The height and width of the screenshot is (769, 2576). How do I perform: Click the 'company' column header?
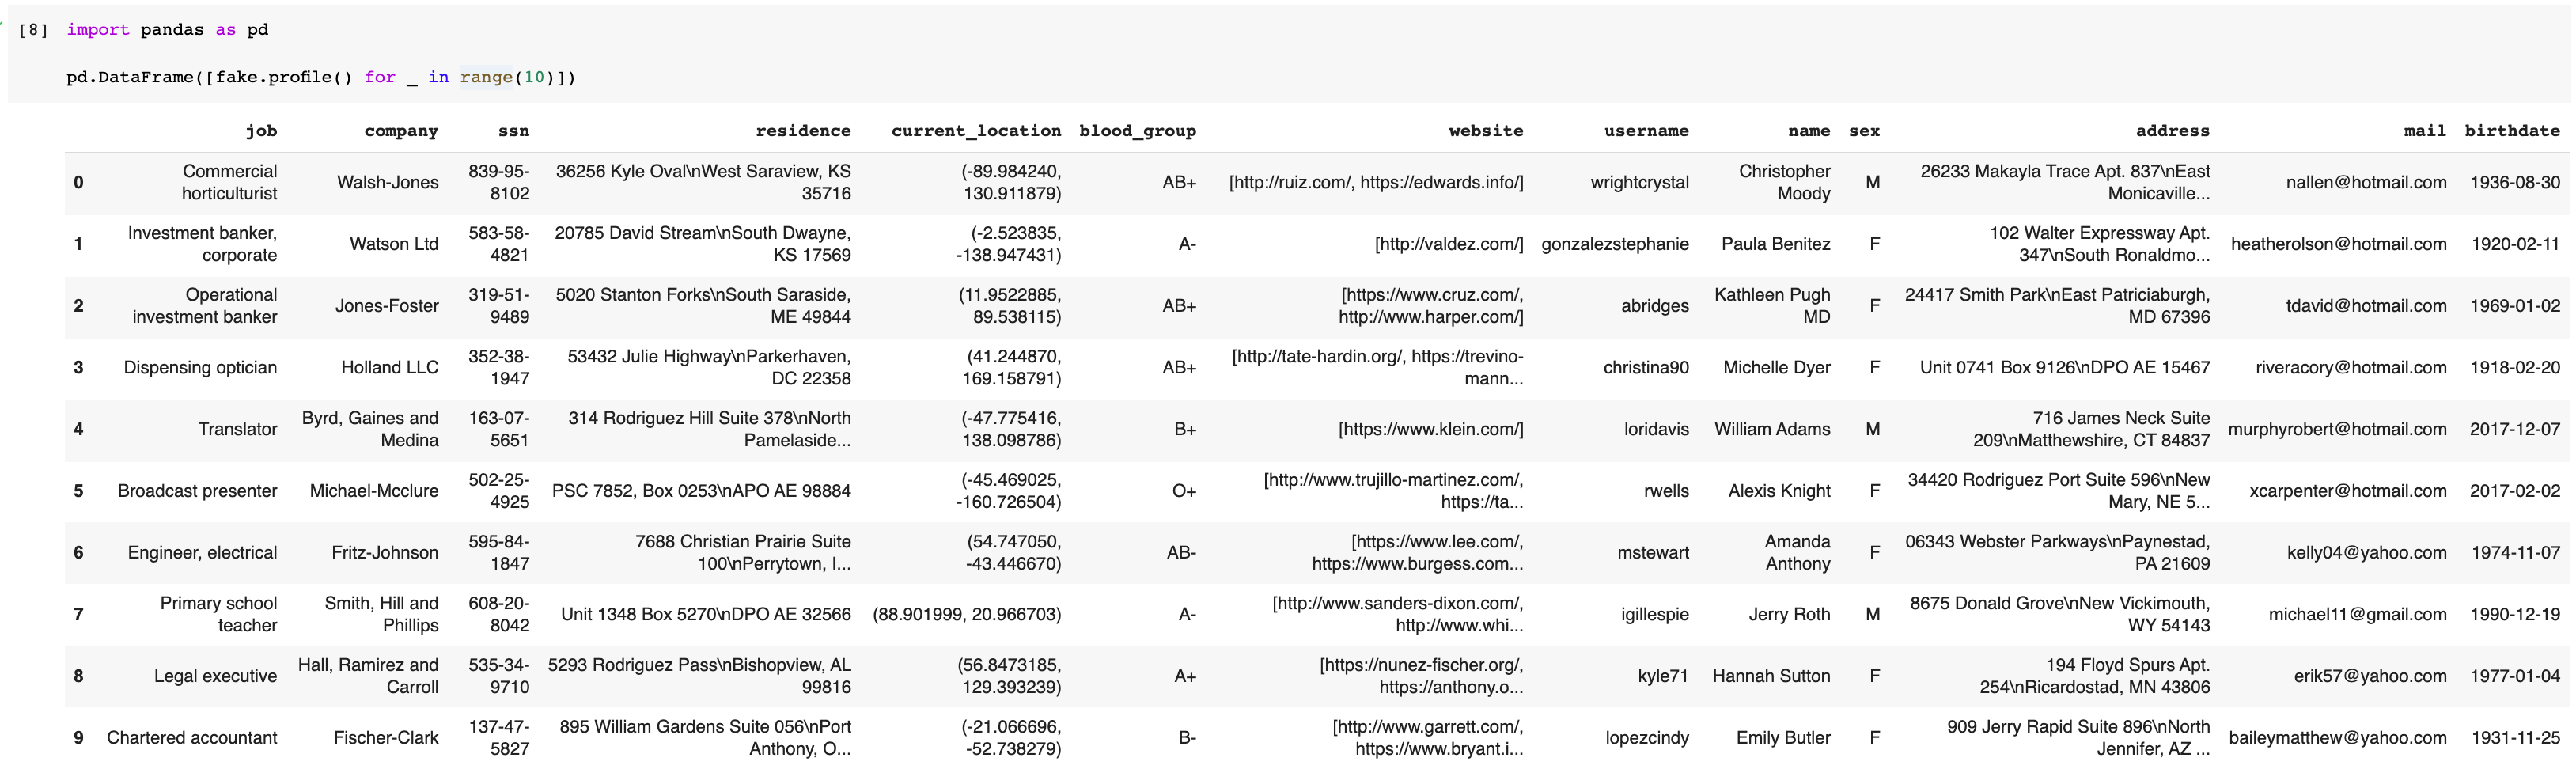click(401, 131)
